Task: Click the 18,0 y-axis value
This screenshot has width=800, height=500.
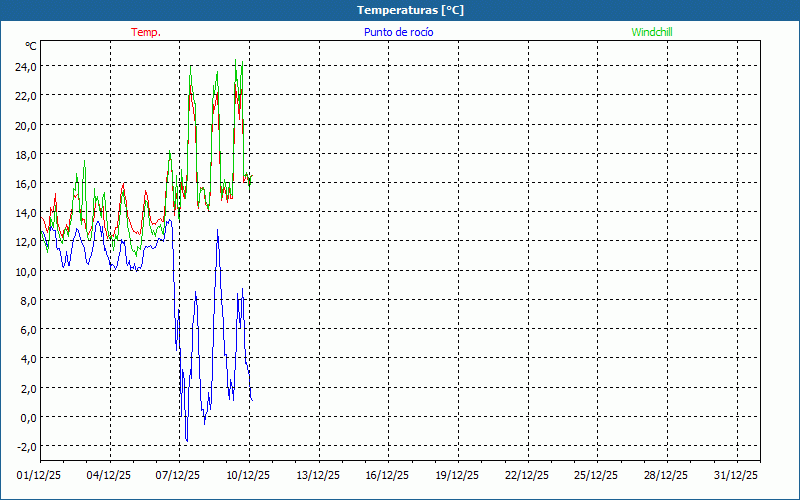Action: (26, 154)
